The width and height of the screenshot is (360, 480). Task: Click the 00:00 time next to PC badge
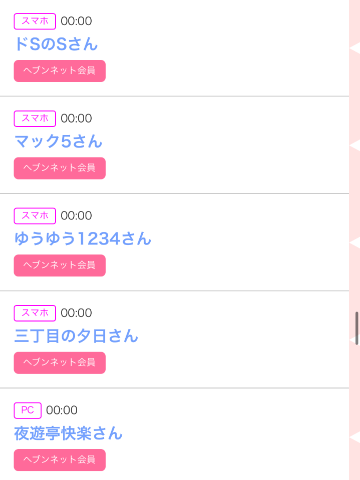(x=62, y=410)
